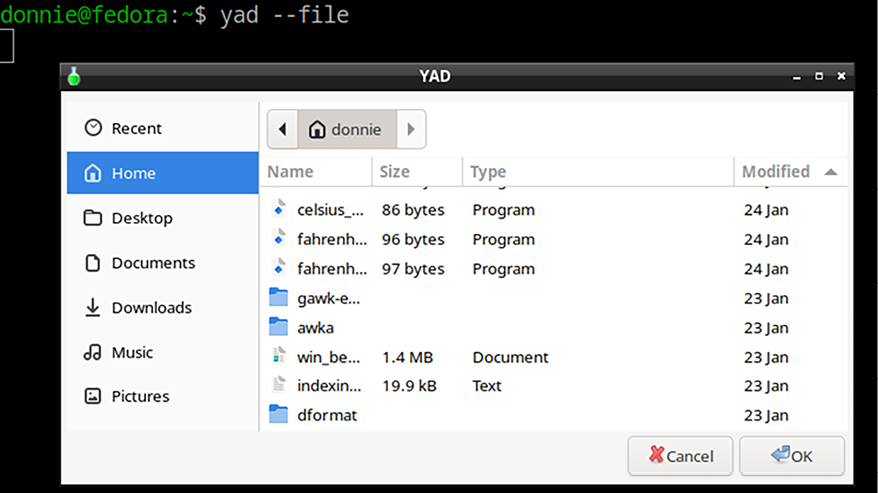The image size is (878, 493).
Task: Open Documents via its page icon
Action: tap(93, 263)
